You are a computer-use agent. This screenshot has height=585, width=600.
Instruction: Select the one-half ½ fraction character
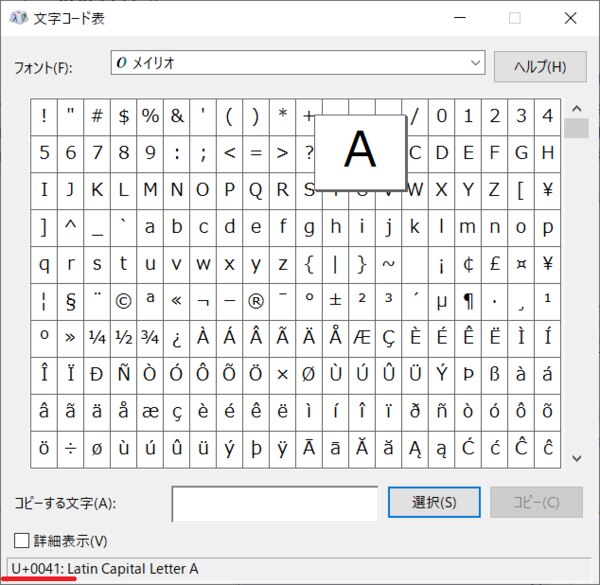[123, 337]
